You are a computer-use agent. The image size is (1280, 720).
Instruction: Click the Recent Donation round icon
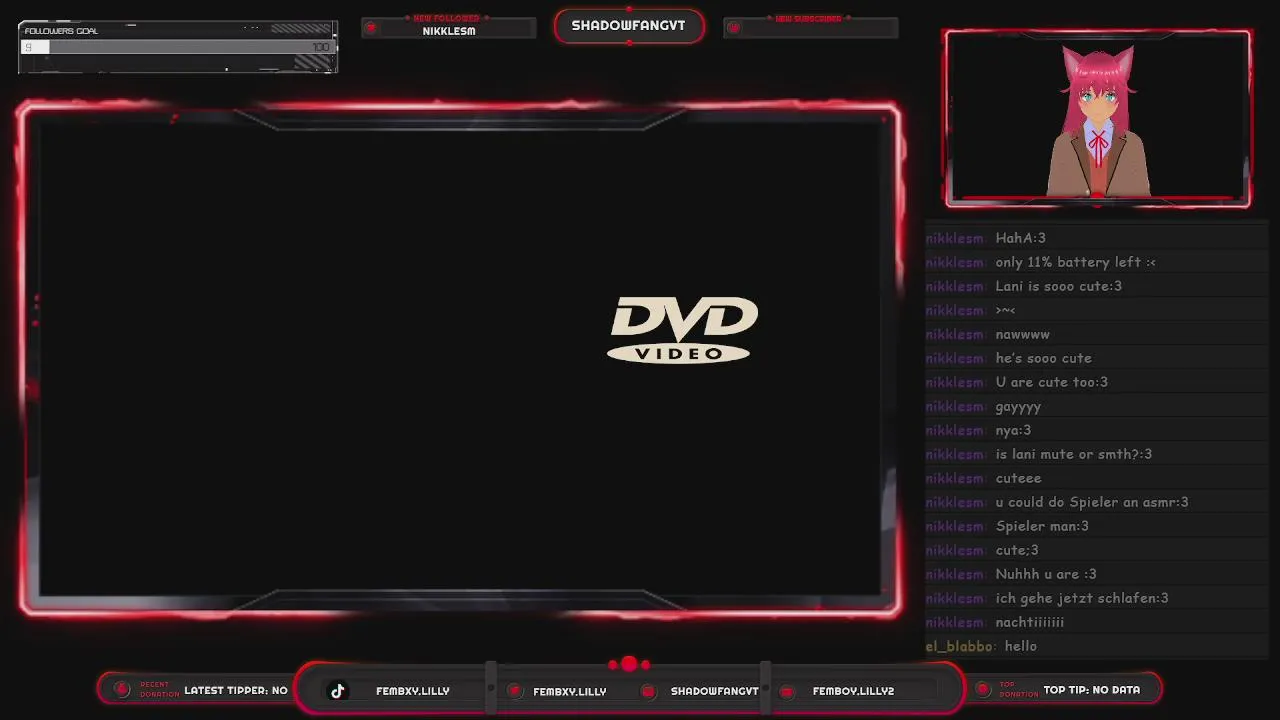[122, 689]
